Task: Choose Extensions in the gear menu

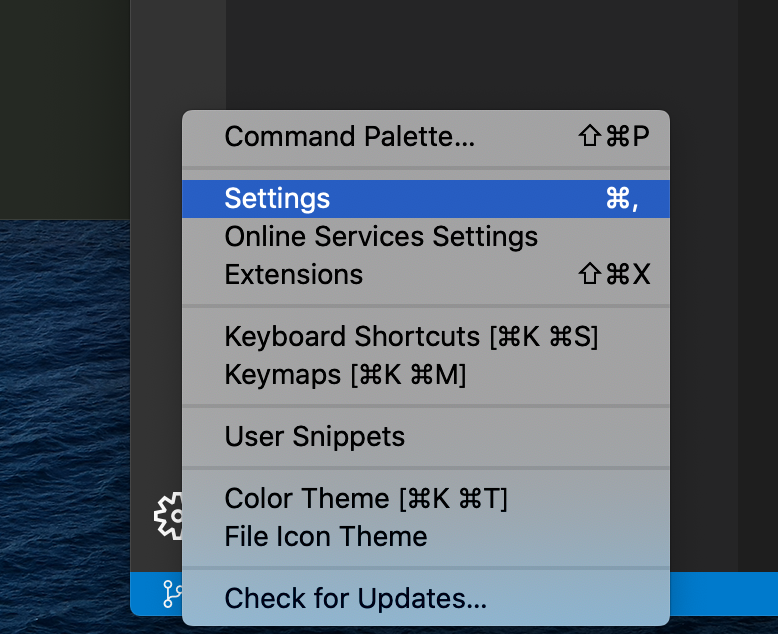Action: (293, 275)
